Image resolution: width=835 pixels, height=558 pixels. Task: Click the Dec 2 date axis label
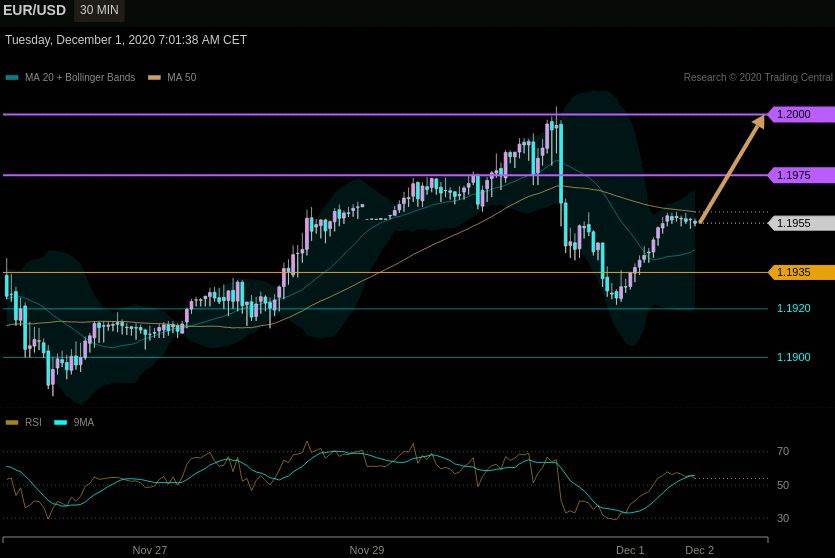click(699, 550)
